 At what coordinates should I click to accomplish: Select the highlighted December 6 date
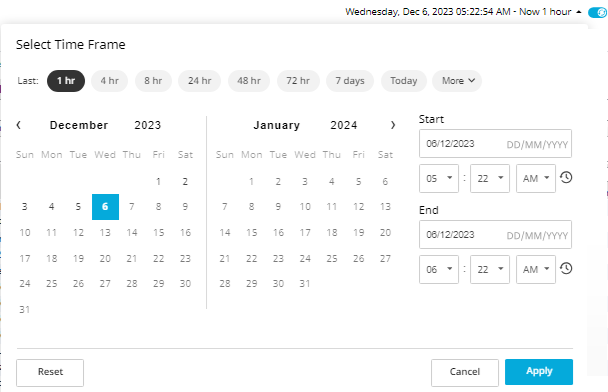(x=105, y=207)
